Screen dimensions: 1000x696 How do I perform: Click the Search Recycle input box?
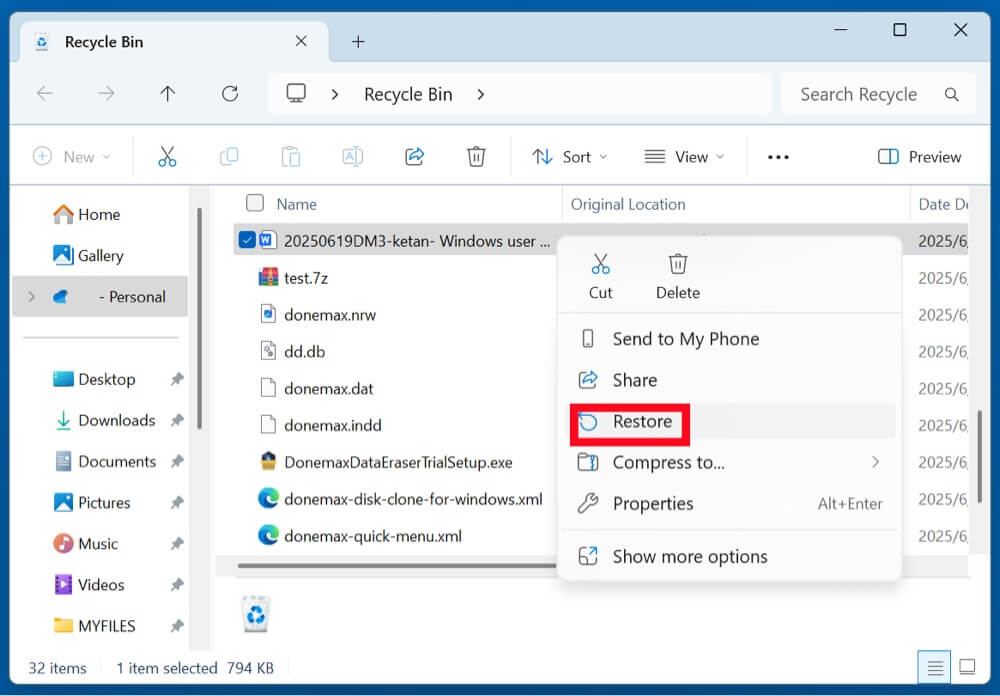(858, 94)
